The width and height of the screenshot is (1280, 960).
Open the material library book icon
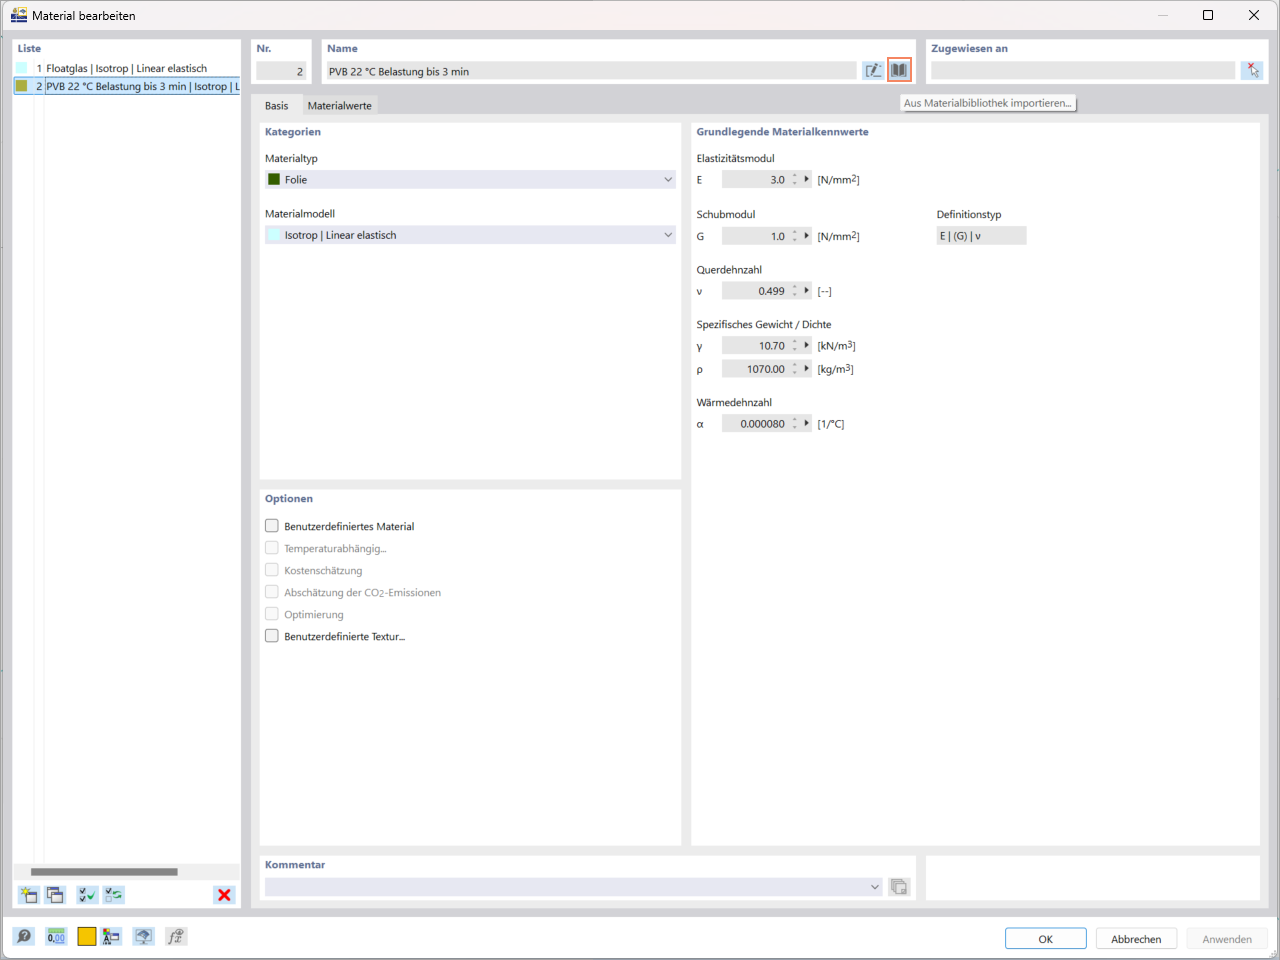(899, 69)
